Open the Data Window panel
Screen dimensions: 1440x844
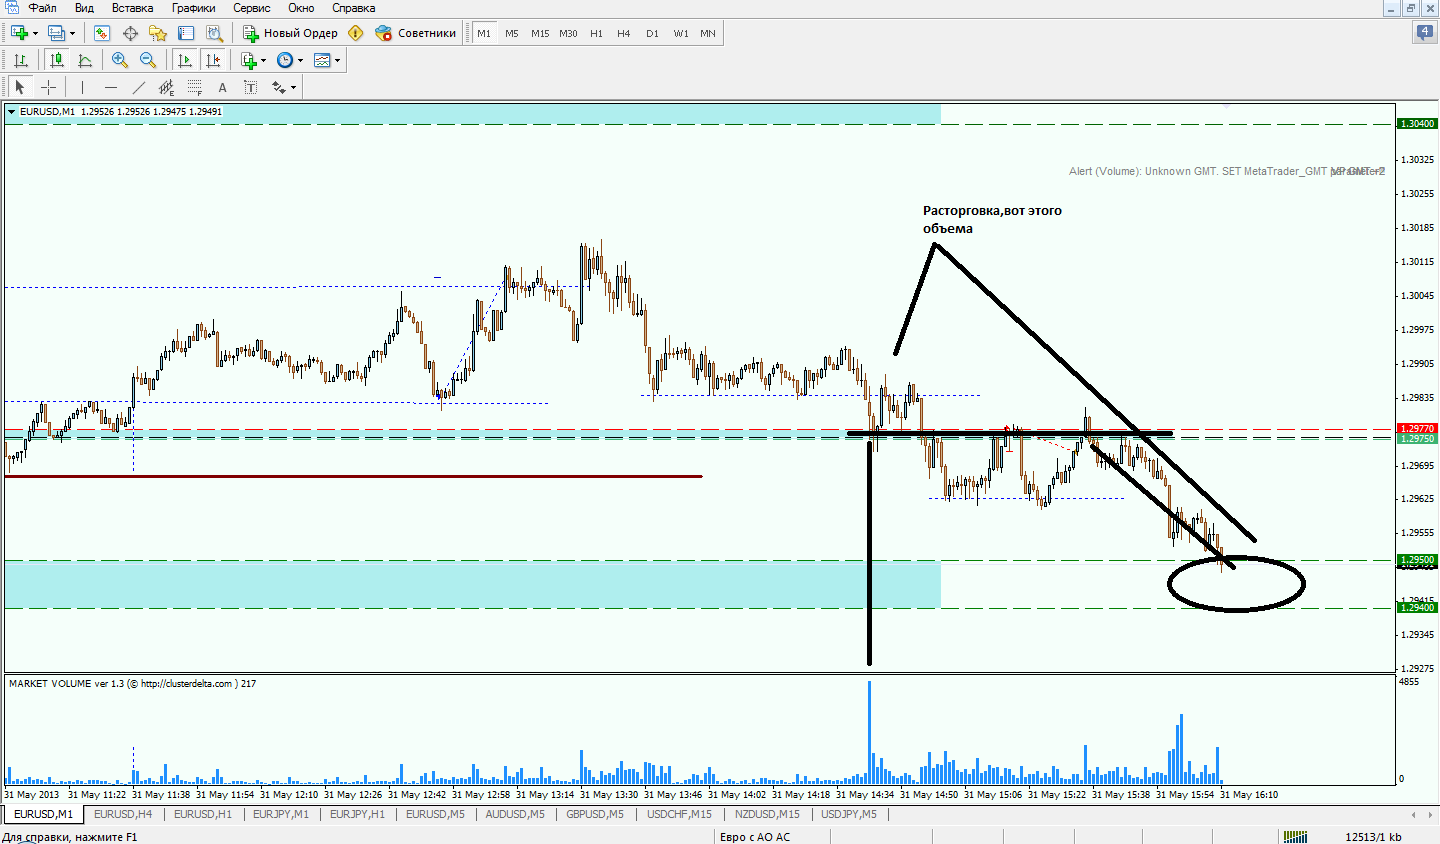130,33
